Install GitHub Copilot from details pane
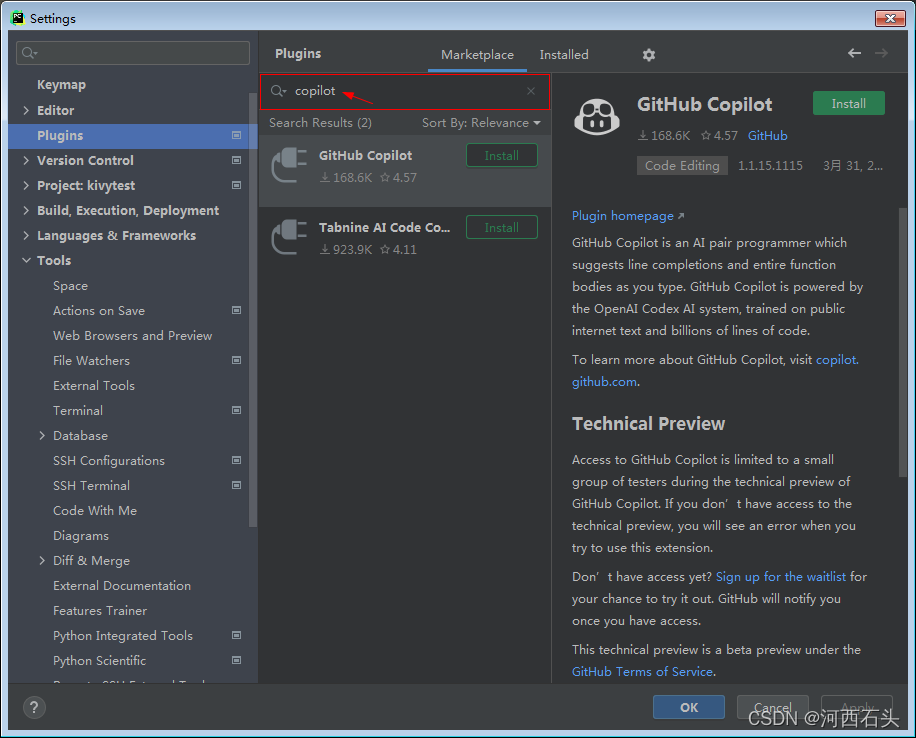This screenshot has height=738, width=916. tap(848, 104)
